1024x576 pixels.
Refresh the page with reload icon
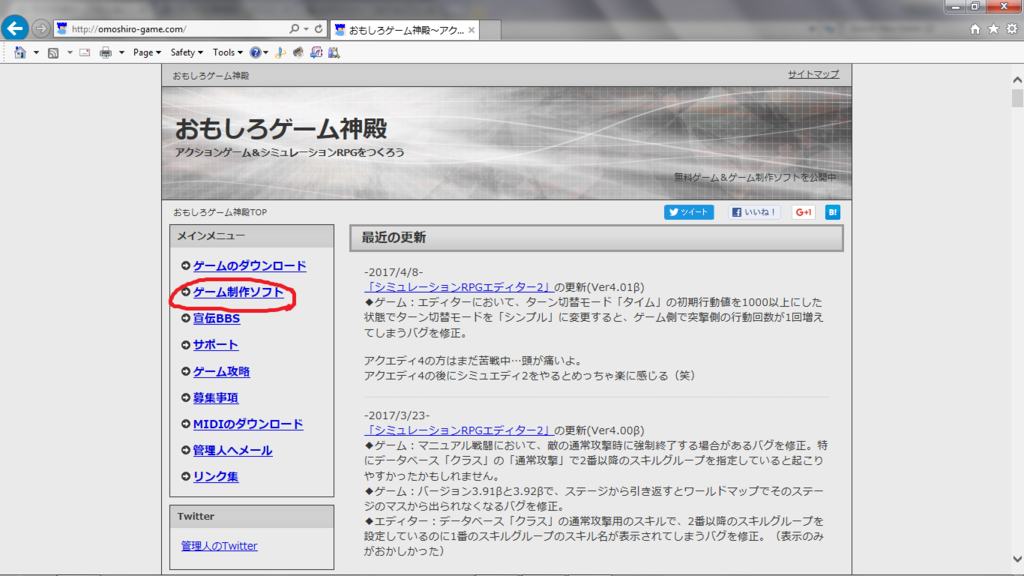[x=319, y=29]
